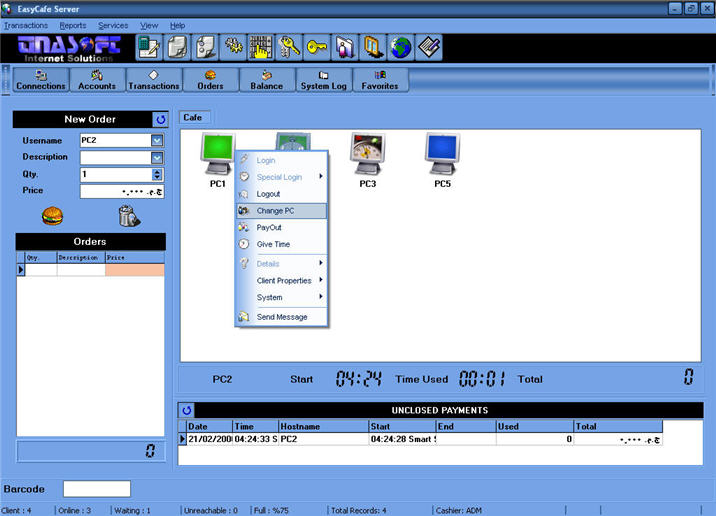Click the Hostname column header

[323, 426]
